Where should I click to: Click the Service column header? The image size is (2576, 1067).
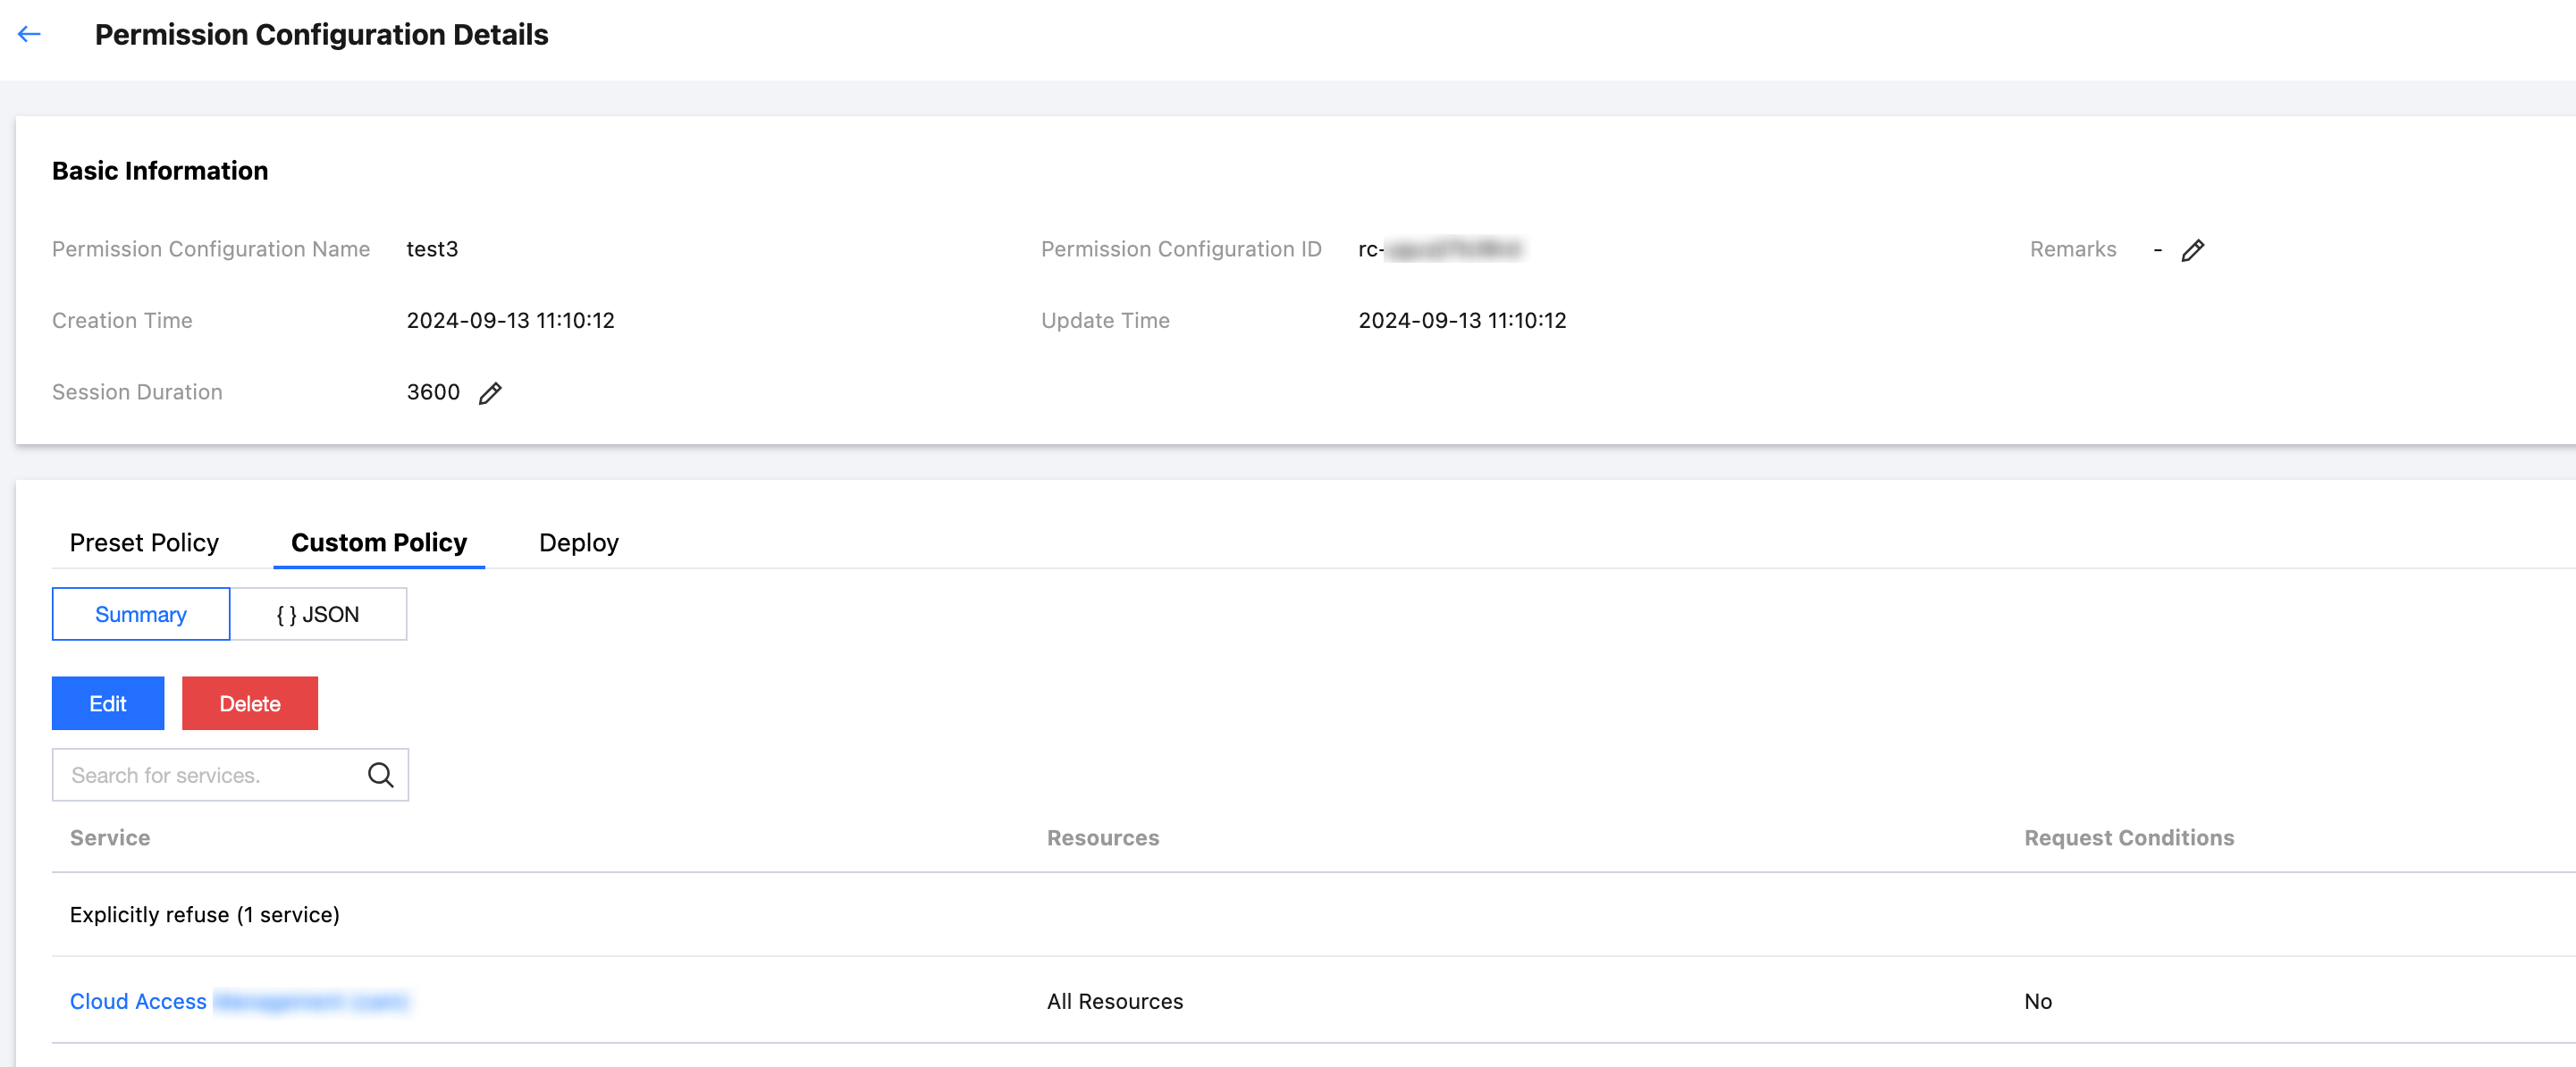(110, 838)
